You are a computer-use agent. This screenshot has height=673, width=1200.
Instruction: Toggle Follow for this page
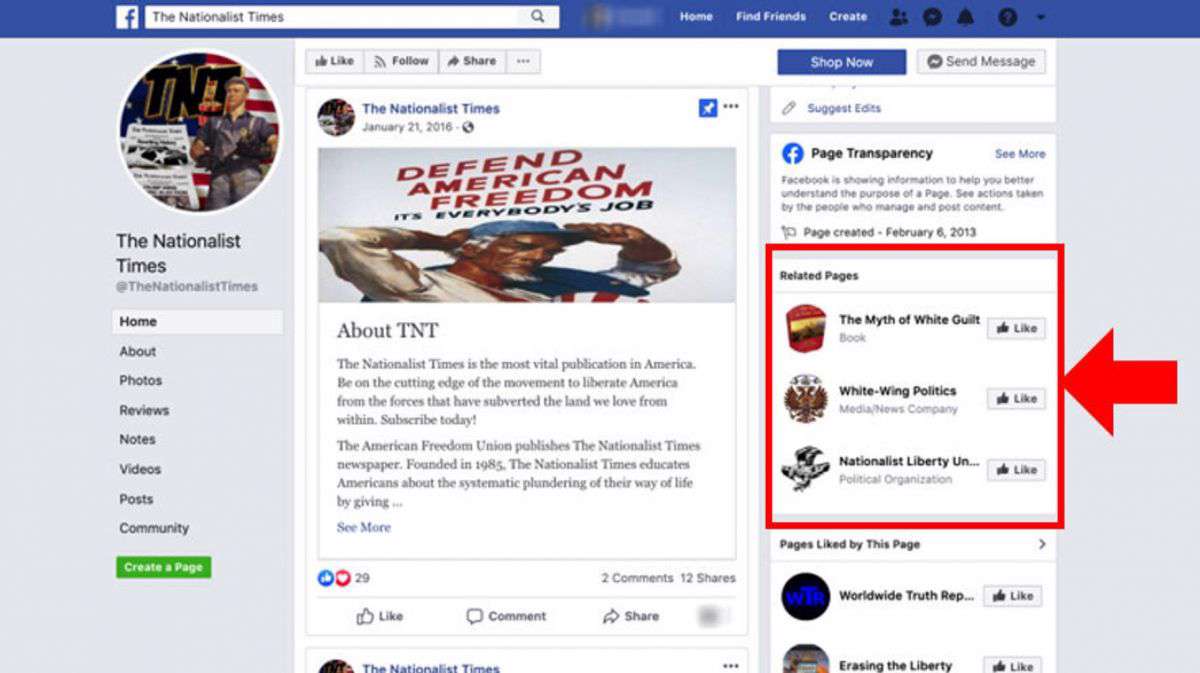tap(401, 61)
